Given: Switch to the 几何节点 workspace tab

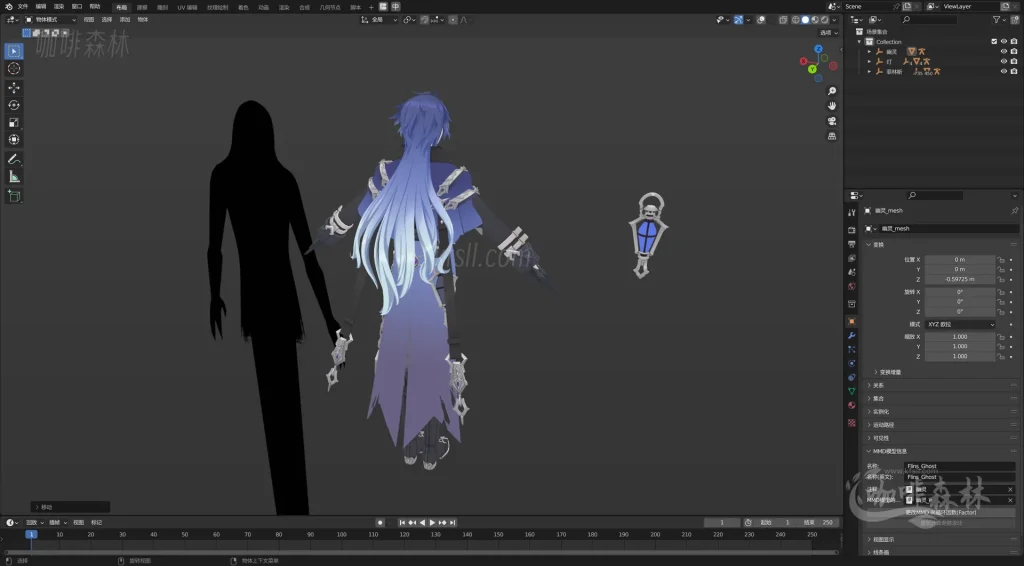Looking at the screenshot, I should pos(330,7).
